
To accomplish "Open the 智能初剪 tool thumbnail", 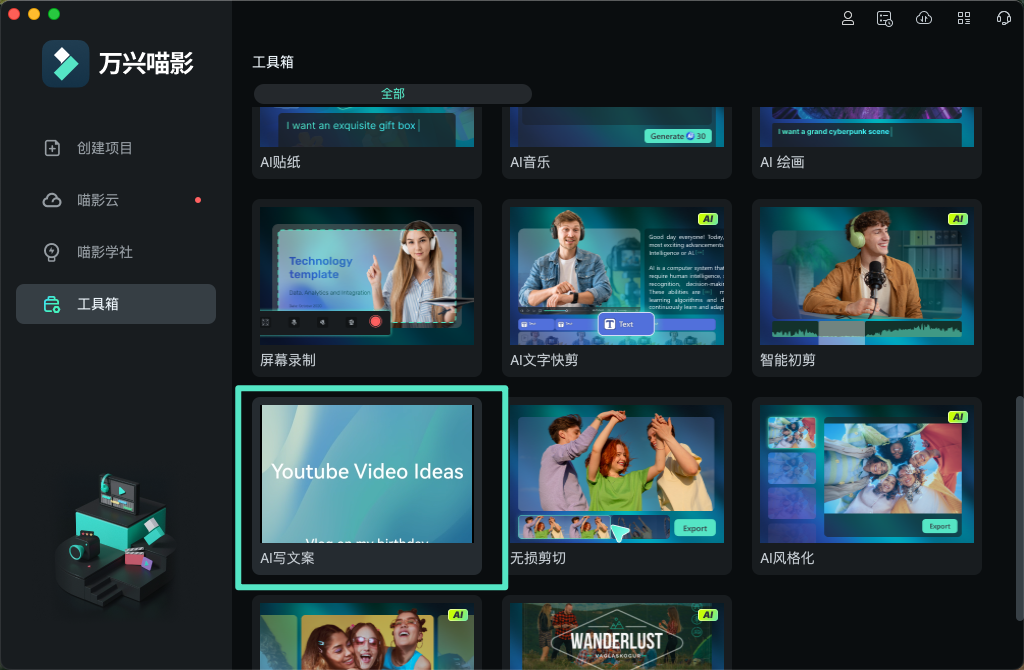I will (x=867, y=276).
